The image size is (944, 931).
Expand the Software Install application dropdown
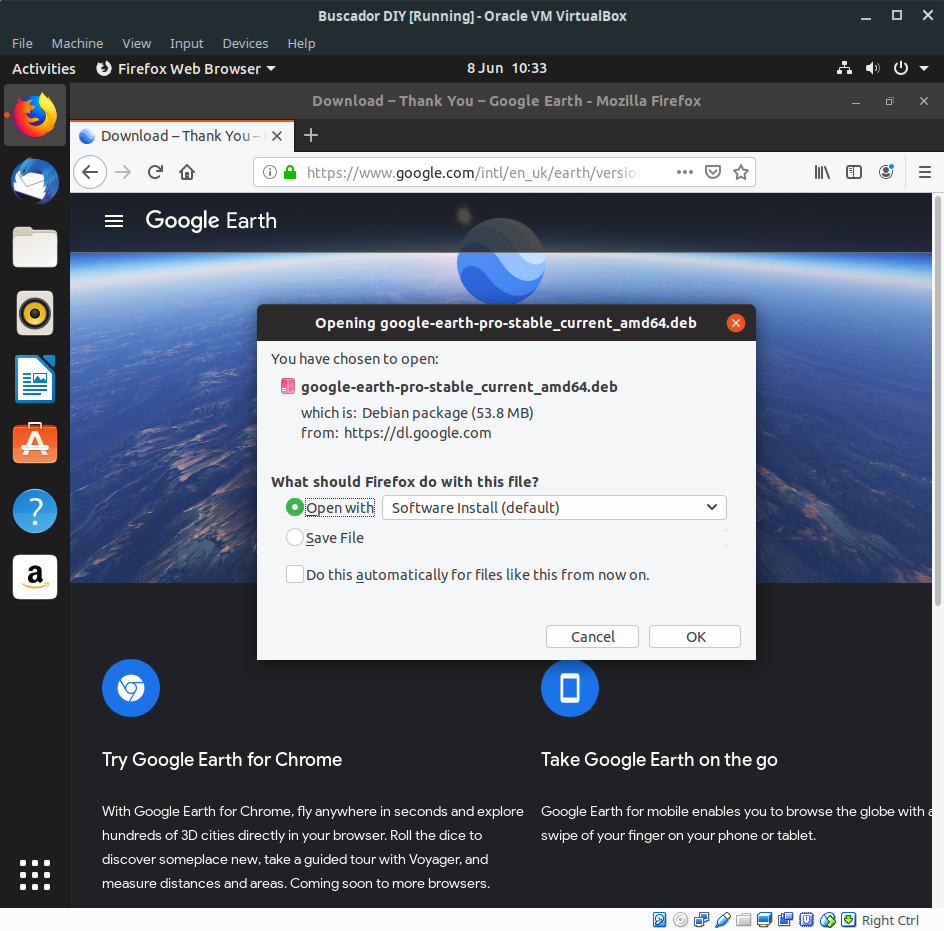554,508
